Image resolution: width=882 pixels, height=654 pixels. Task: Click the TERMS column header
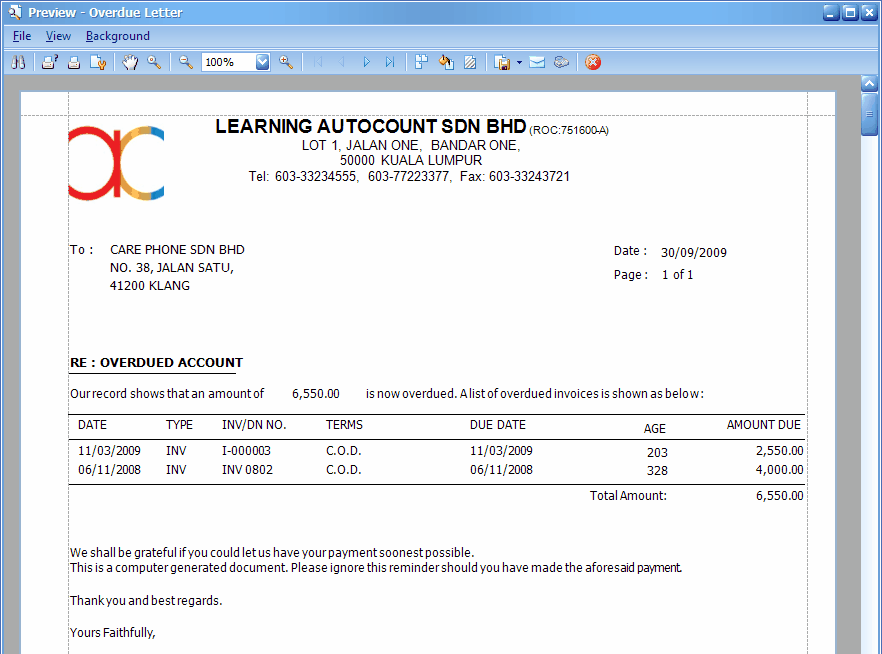pyautogui.click(x=344, y=425)
